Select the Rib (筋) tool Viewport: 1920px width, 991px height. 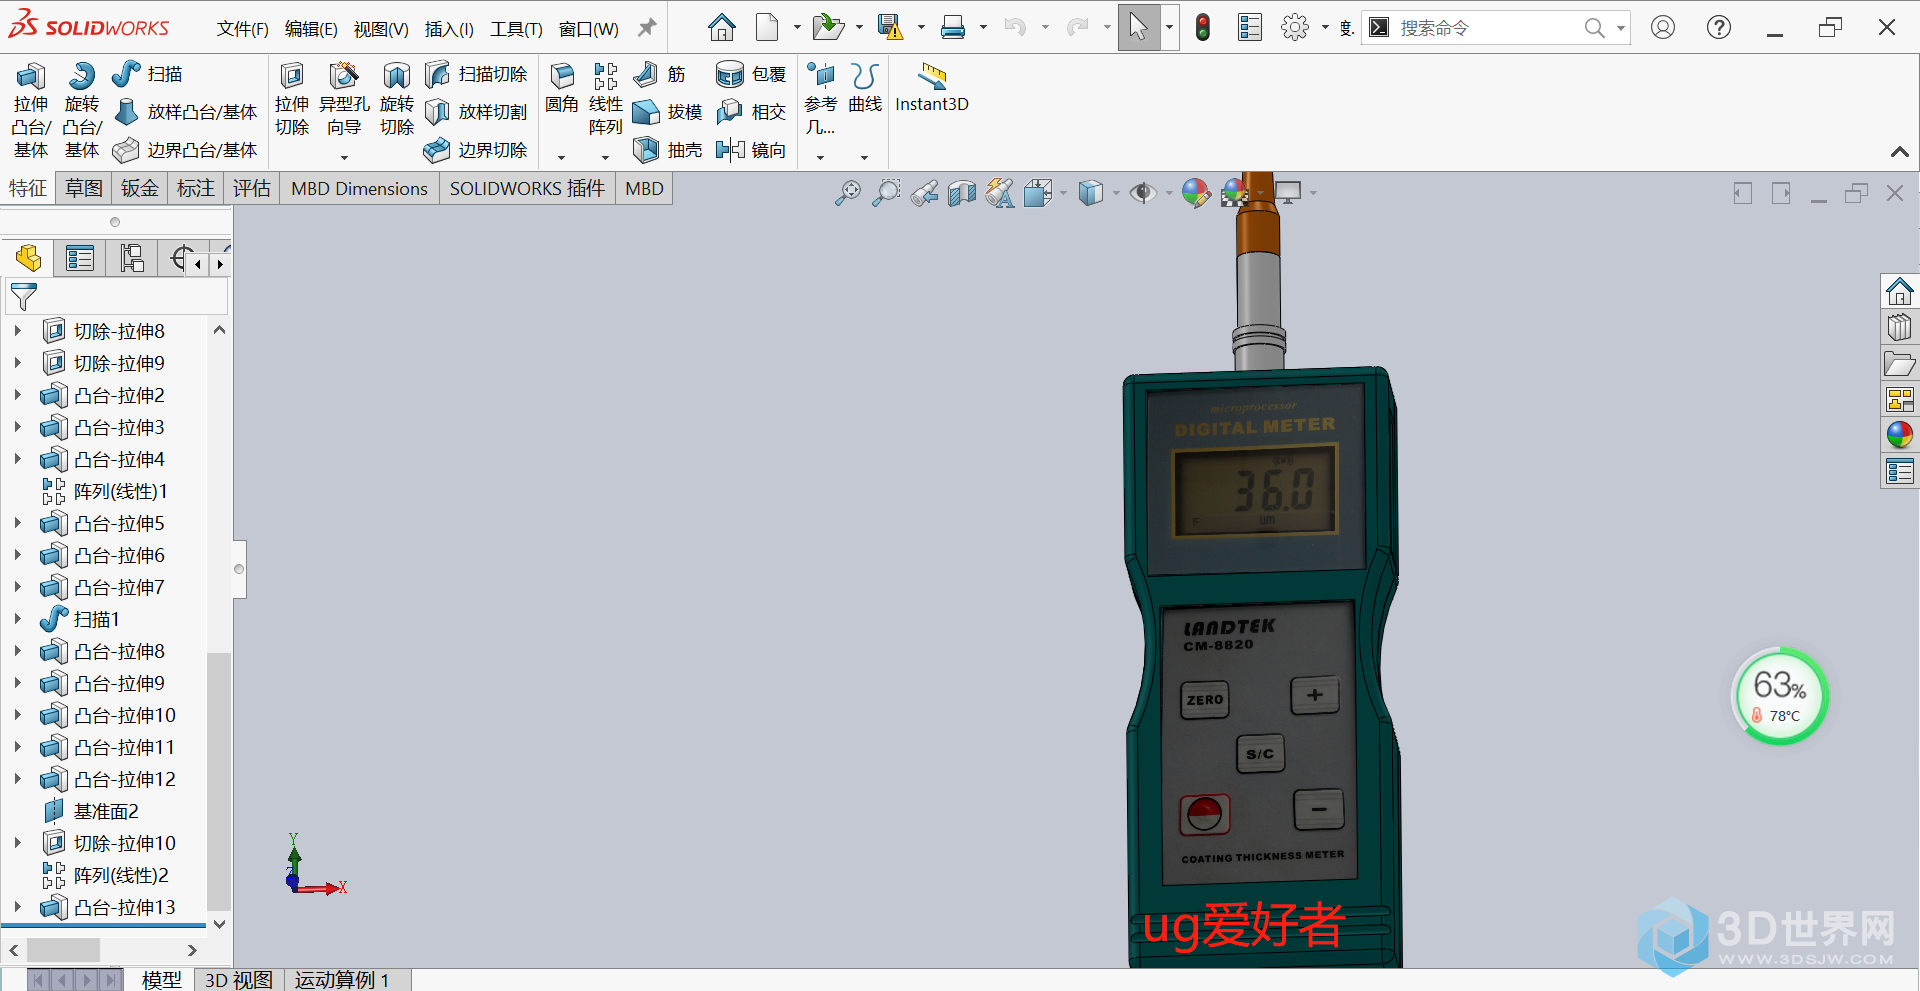click(660, 74)
